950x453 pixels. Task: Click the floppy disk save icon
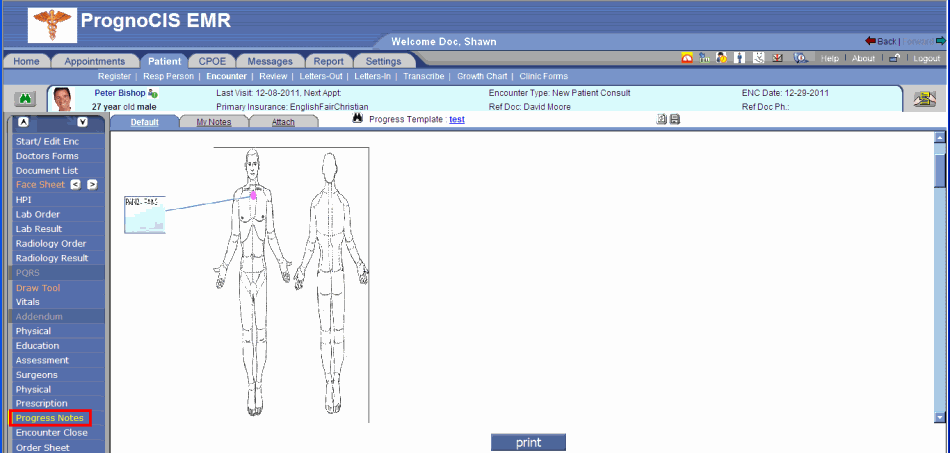pos(675,119)
